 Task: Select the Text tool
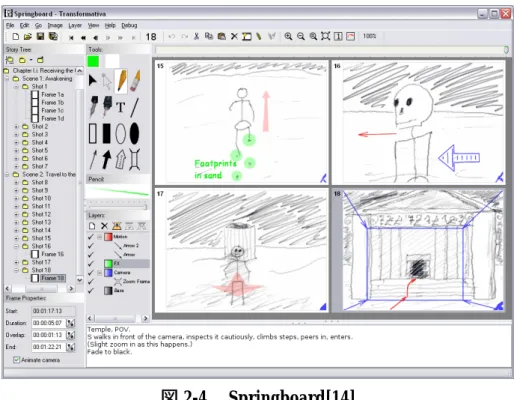(x=120, y=107)
